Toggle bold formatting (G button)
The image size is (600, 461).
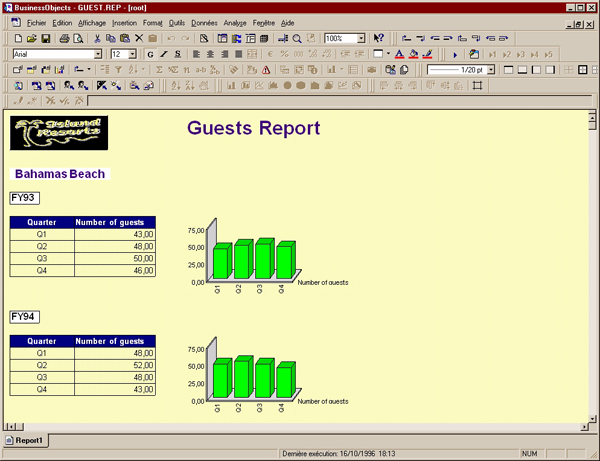tap(150, 54)
